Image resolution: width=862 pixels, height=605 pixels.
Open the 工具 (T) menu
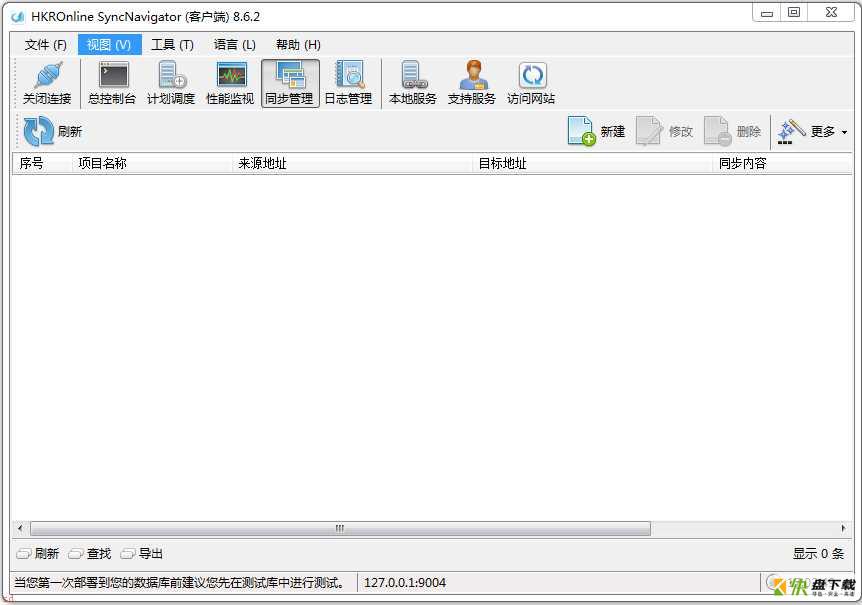click(173, 45)
